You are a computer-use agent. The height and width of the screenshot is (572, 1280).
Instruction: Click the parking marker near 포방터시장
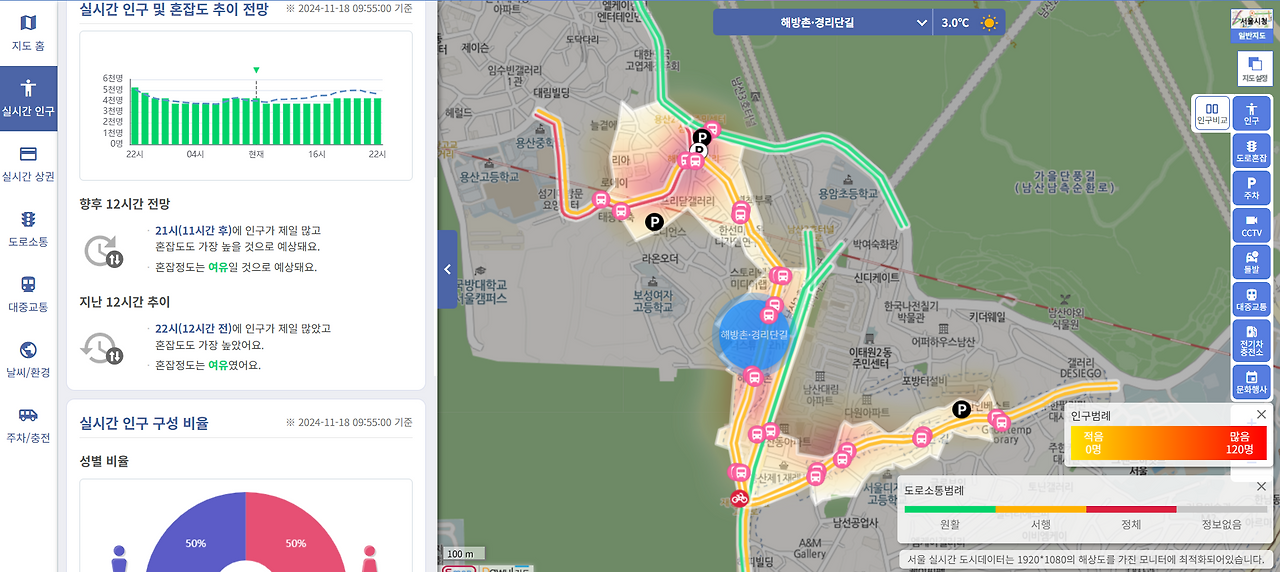(961, 408)
